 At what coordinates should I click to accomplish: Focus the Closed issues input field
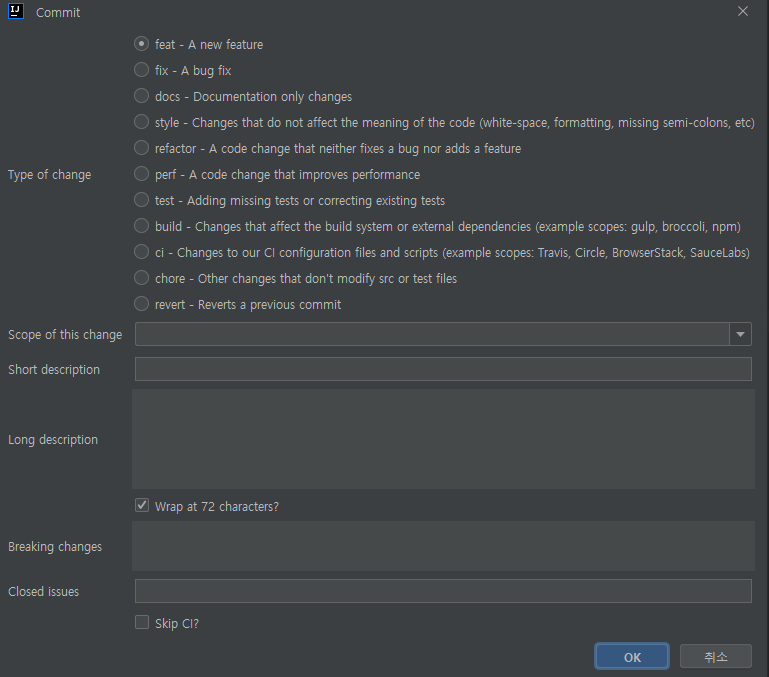click(443, 591)
